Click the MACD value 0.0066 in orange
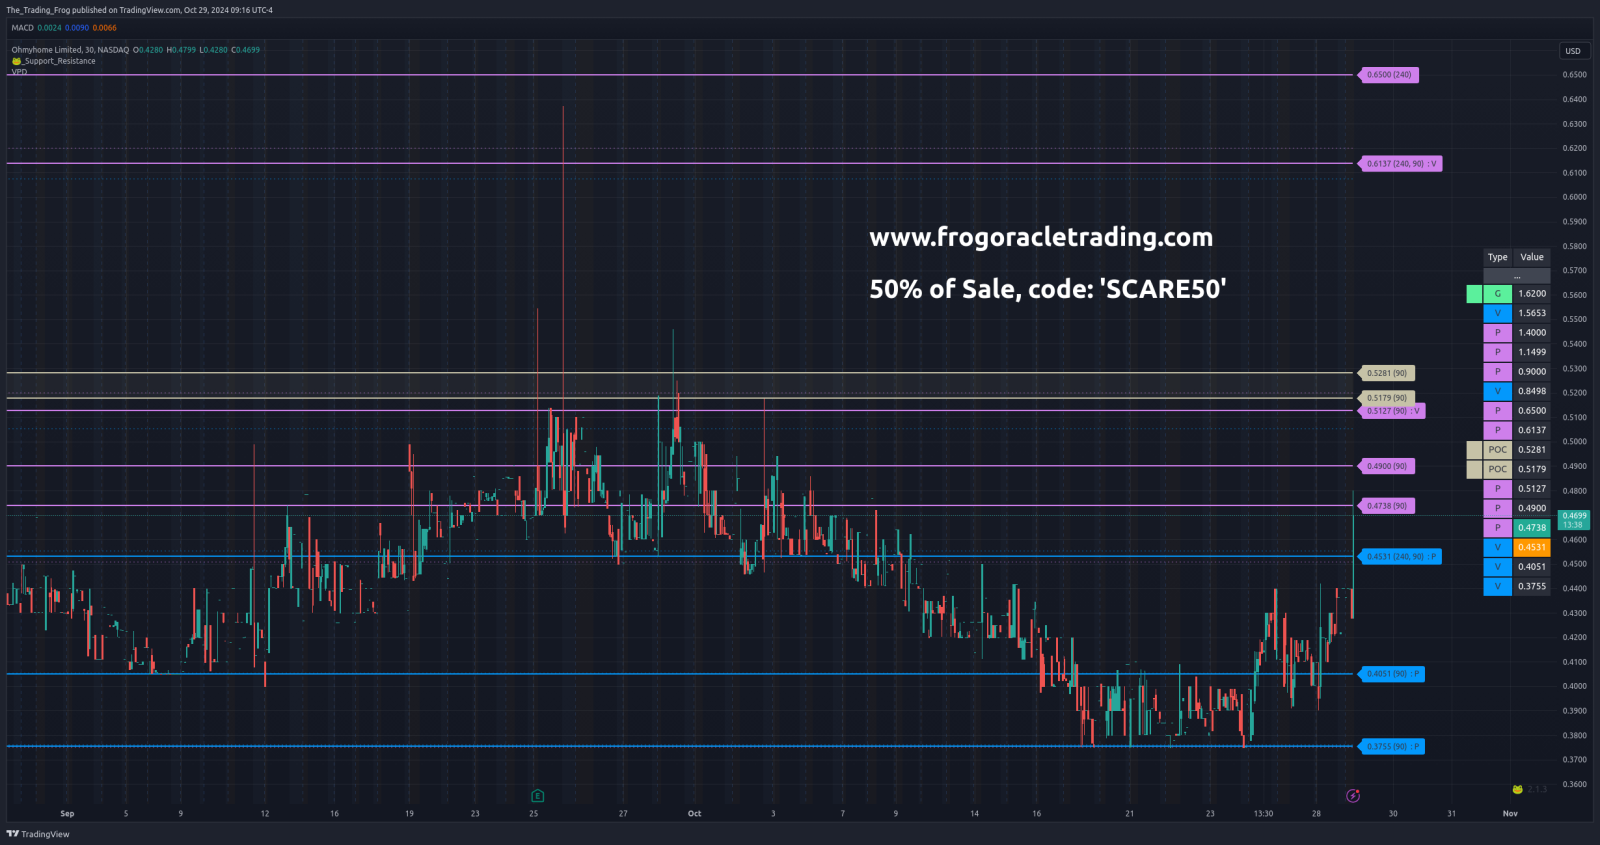1600x845 pixels. 104,28
